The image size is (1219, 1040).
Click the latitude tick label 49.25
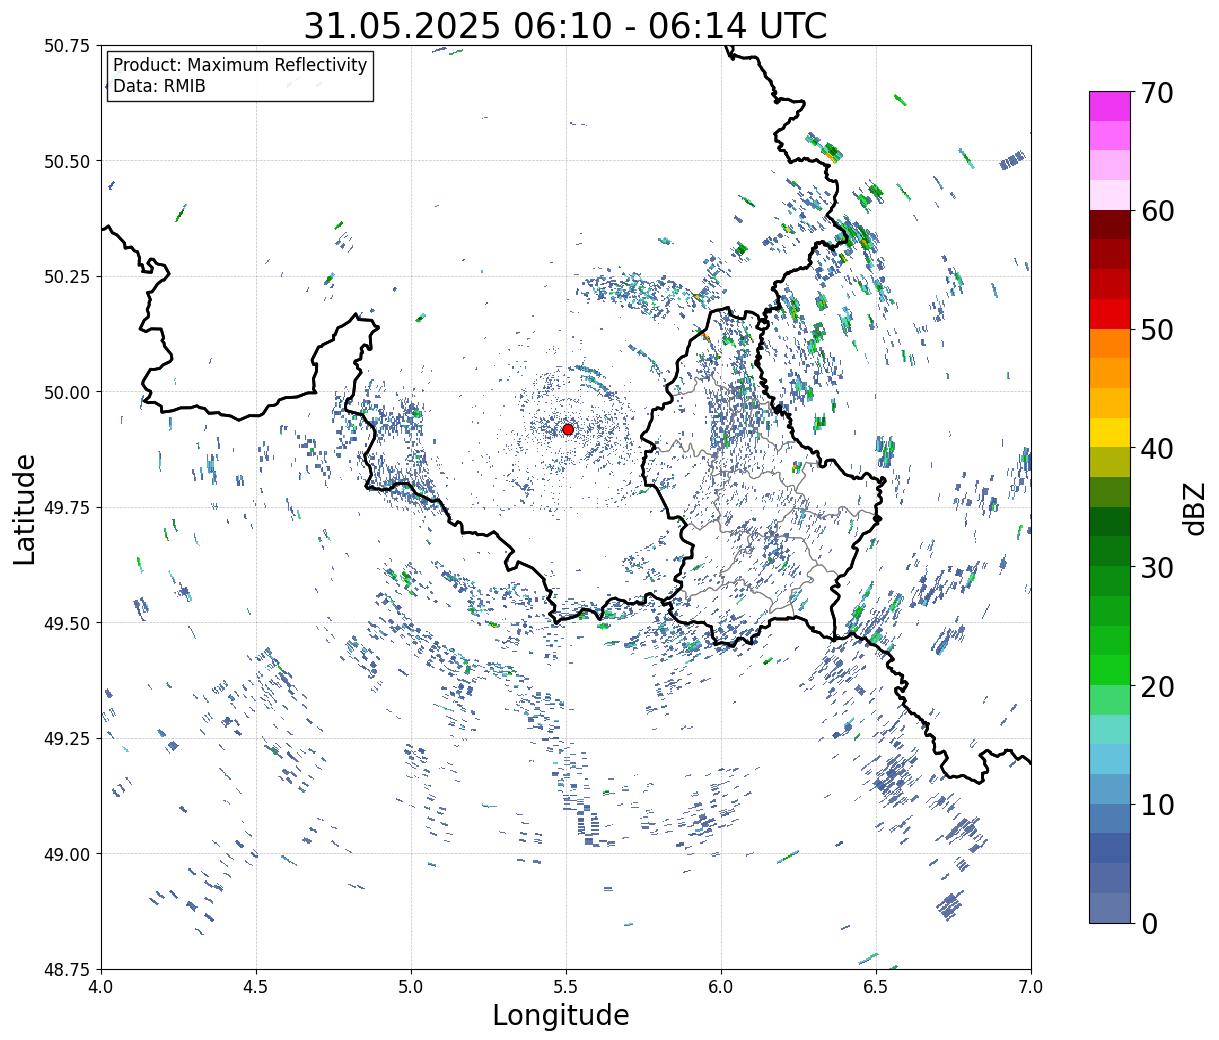click(x=67, y=738)
